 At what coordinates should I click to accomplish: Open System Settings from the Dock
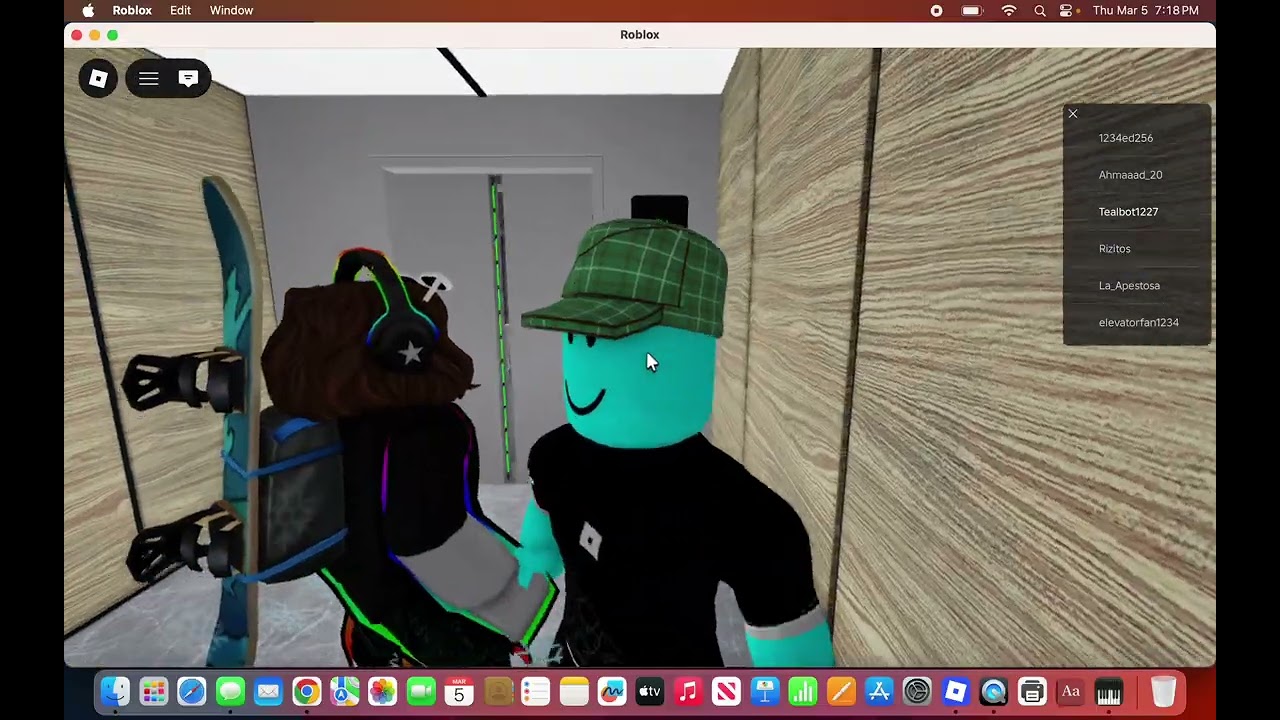tap(917, 691)
